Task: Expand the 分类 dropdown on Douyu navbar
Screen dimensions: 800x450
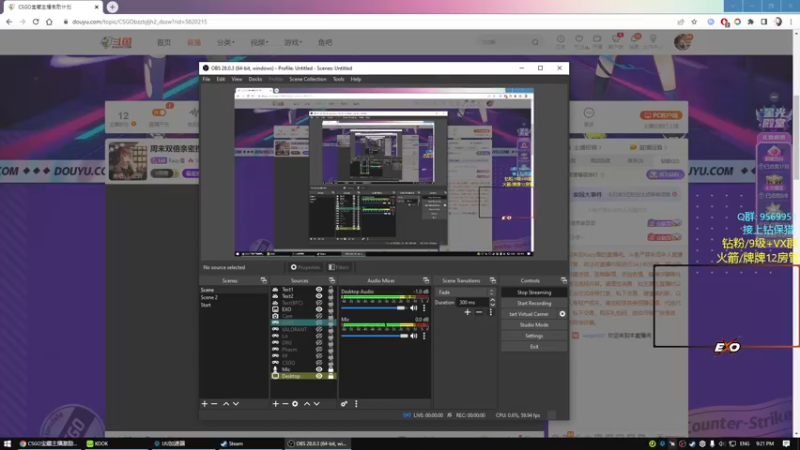Action: tap(226, 42)
